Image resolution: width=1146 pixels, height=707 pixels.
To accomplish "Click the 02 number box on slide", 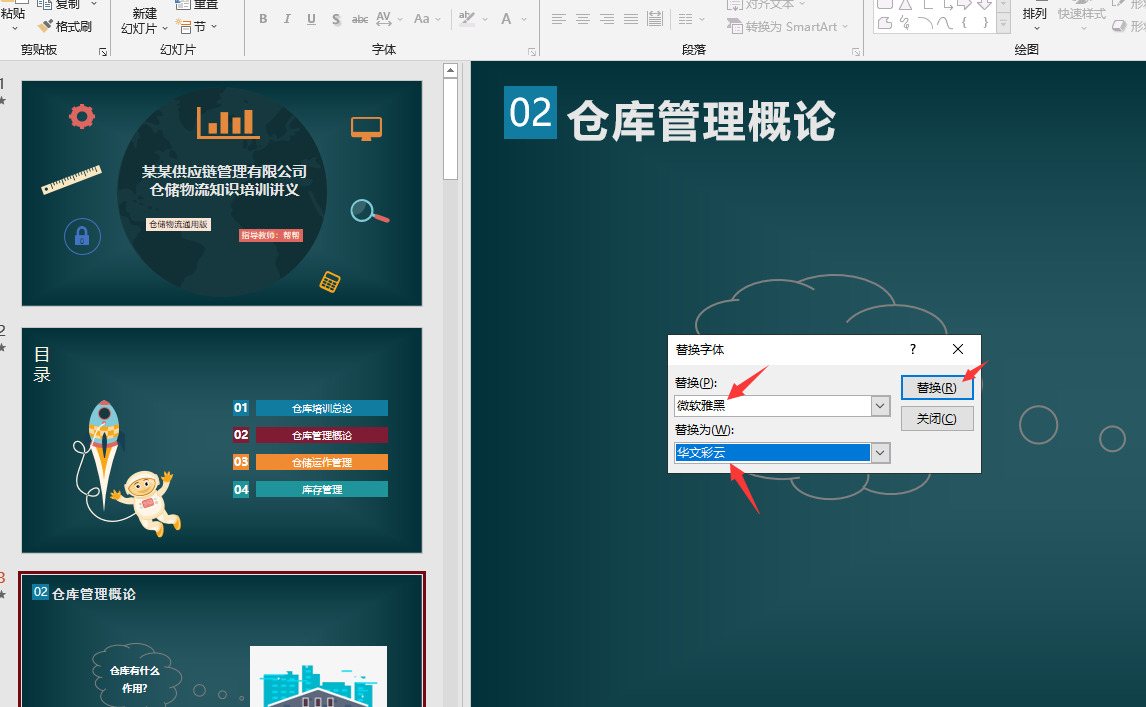I will 531,113.
